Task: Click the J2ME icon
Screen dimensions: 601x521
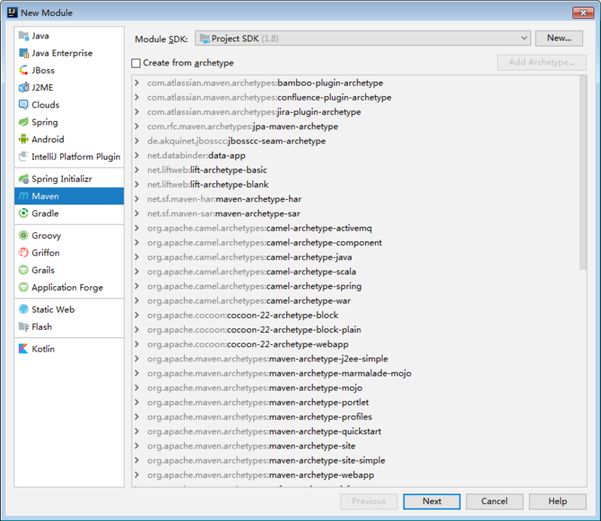Action: click(x=23, y=87)
